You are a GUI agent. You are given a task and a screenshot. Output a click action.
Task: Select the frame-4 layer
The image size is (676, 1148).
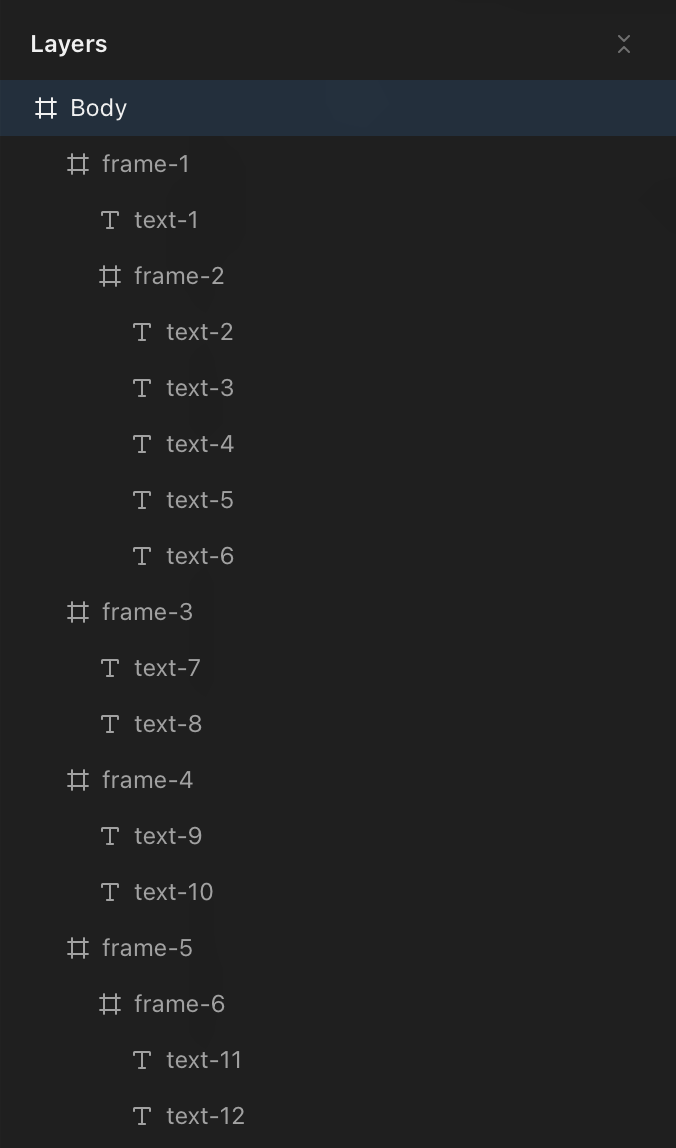pyautogui.click(x=146, y=780)
